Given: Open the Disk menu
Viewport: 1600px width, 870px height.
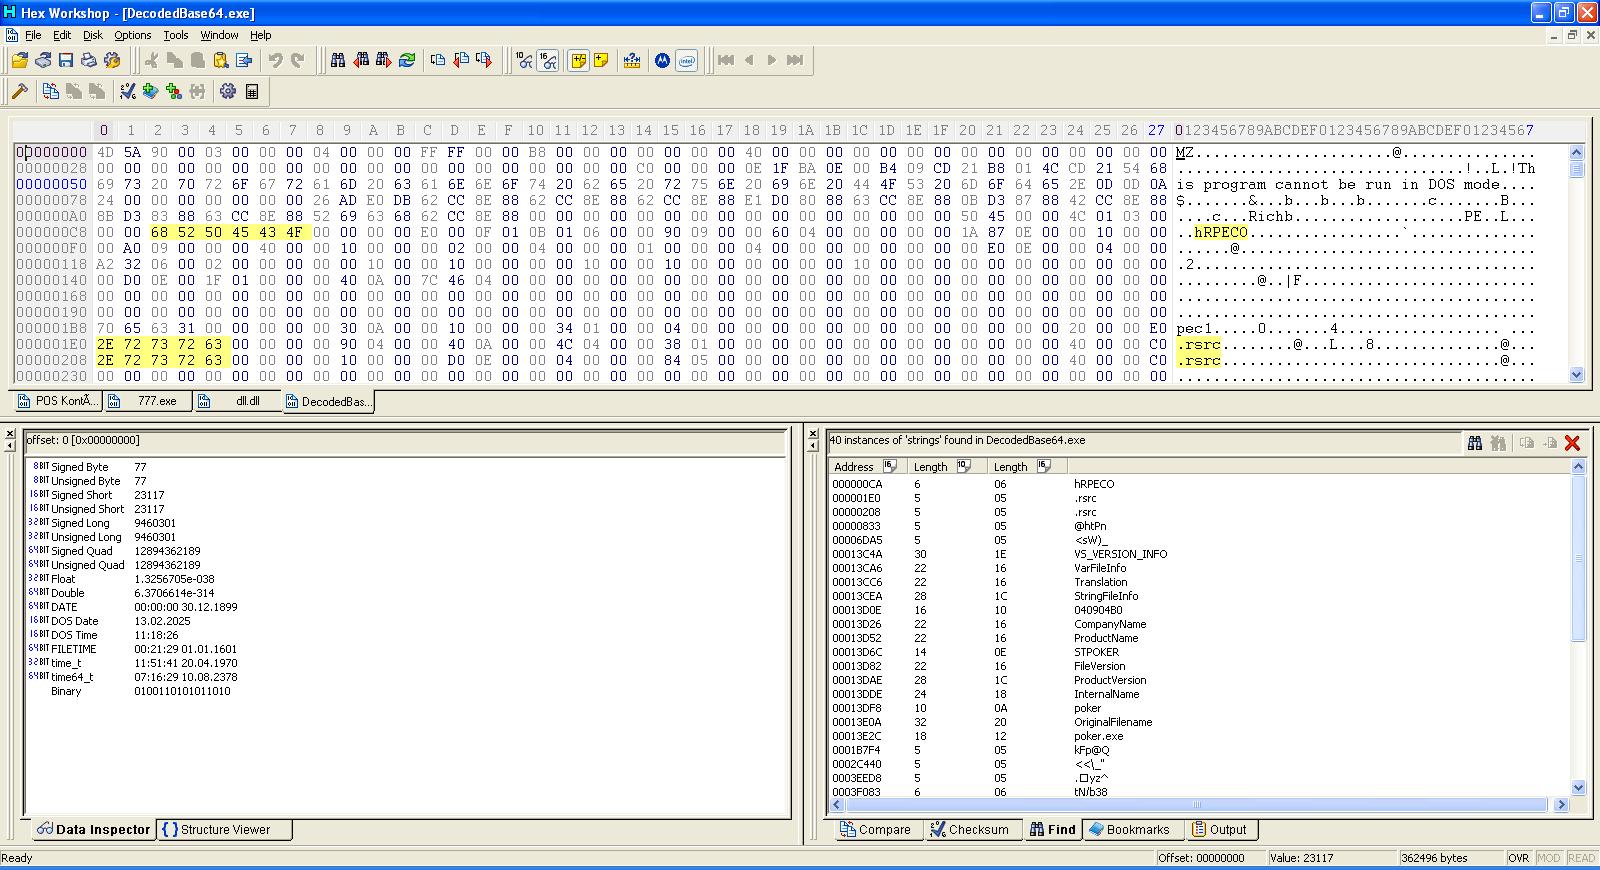Looking at the screenshot, I should [x=93, y=35].
